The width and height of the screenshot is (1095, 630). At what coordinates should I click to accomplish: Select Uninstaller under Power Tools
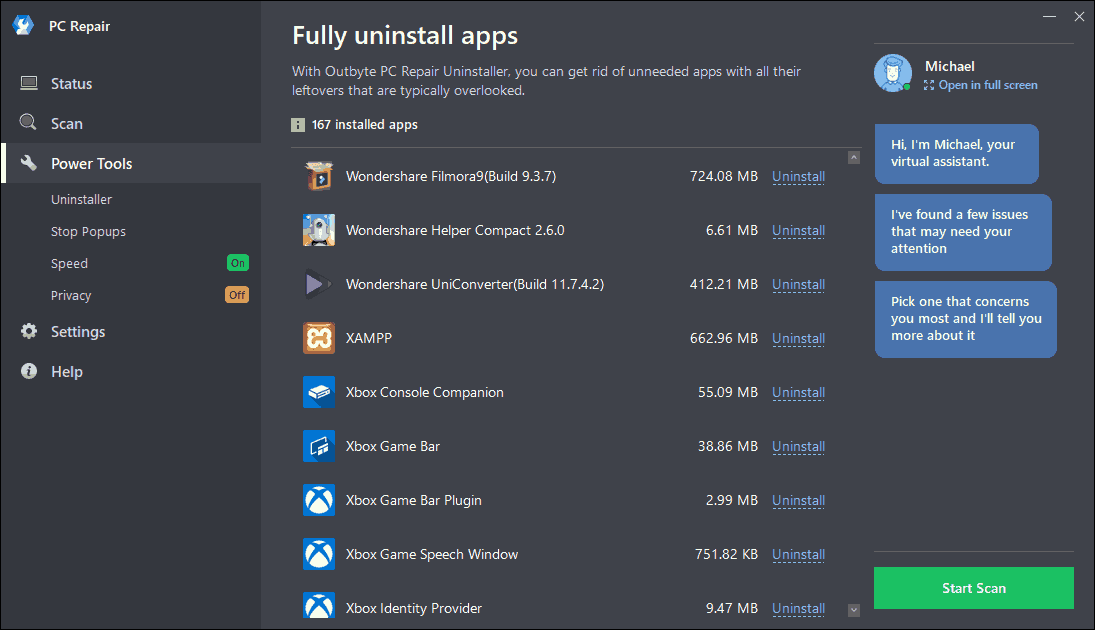83,199
